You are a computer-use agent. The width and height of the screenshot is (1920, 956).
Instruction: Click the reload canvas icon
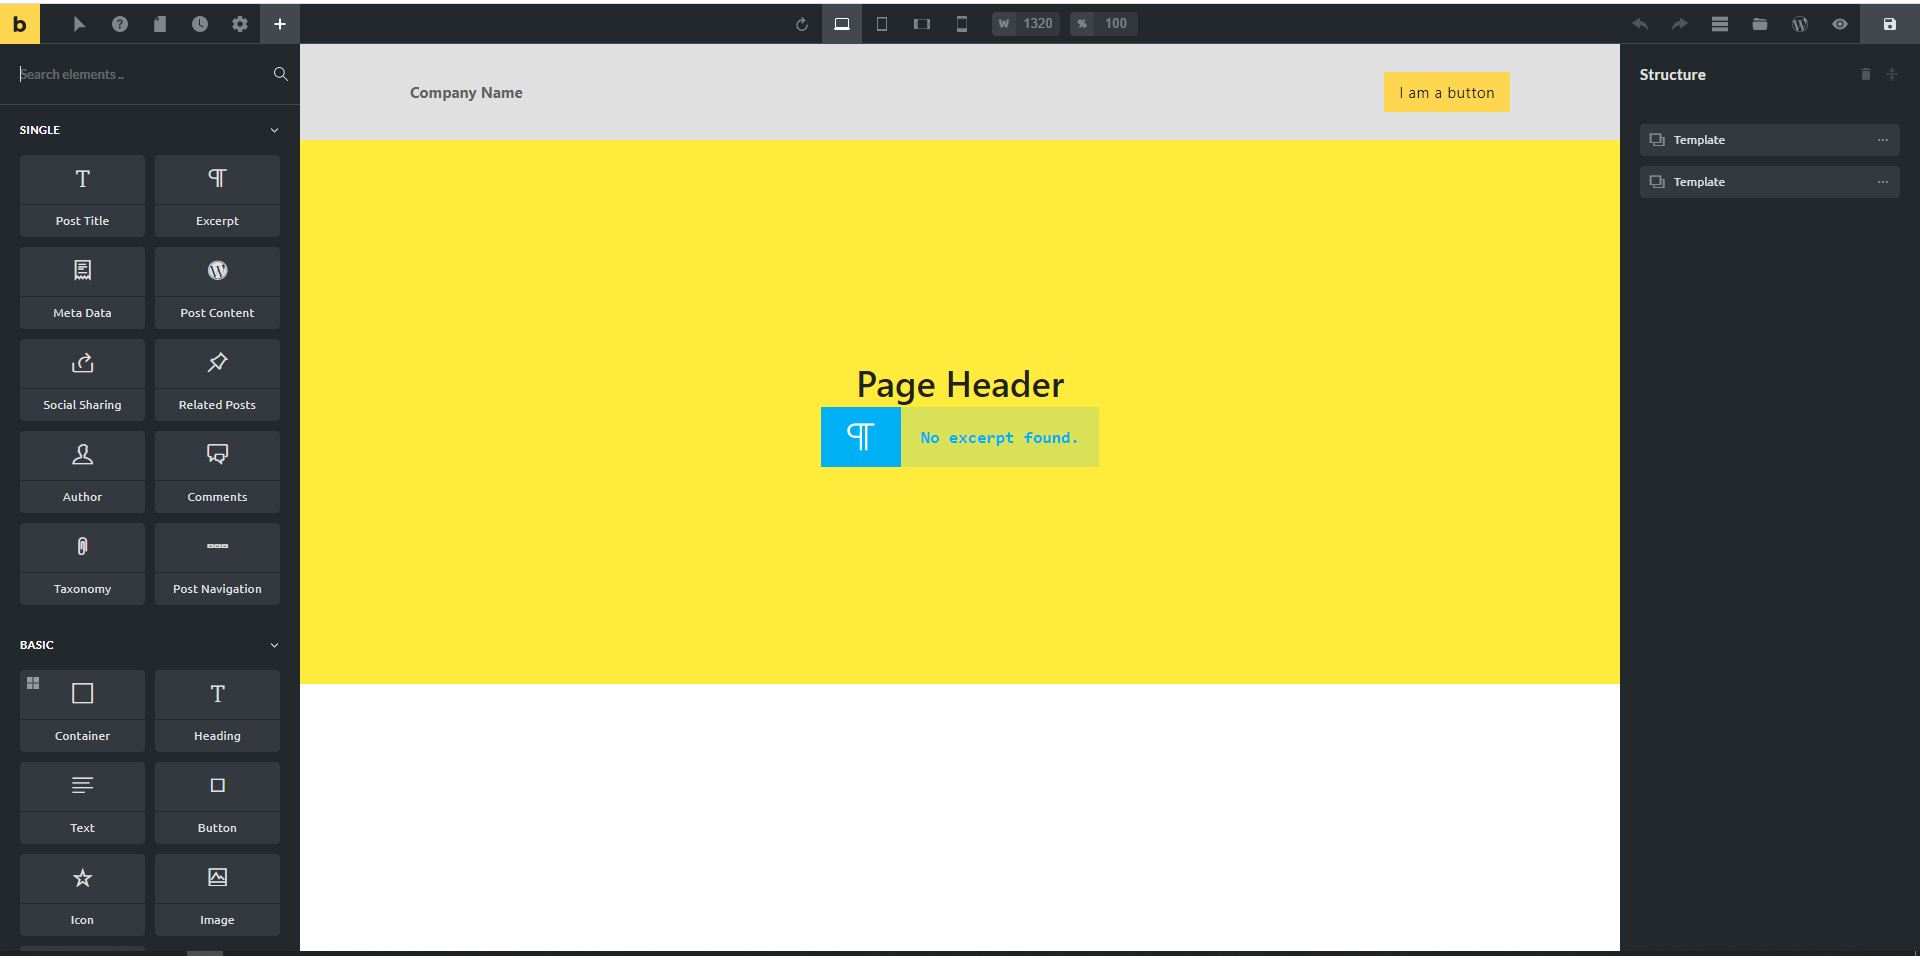[801, 24]
